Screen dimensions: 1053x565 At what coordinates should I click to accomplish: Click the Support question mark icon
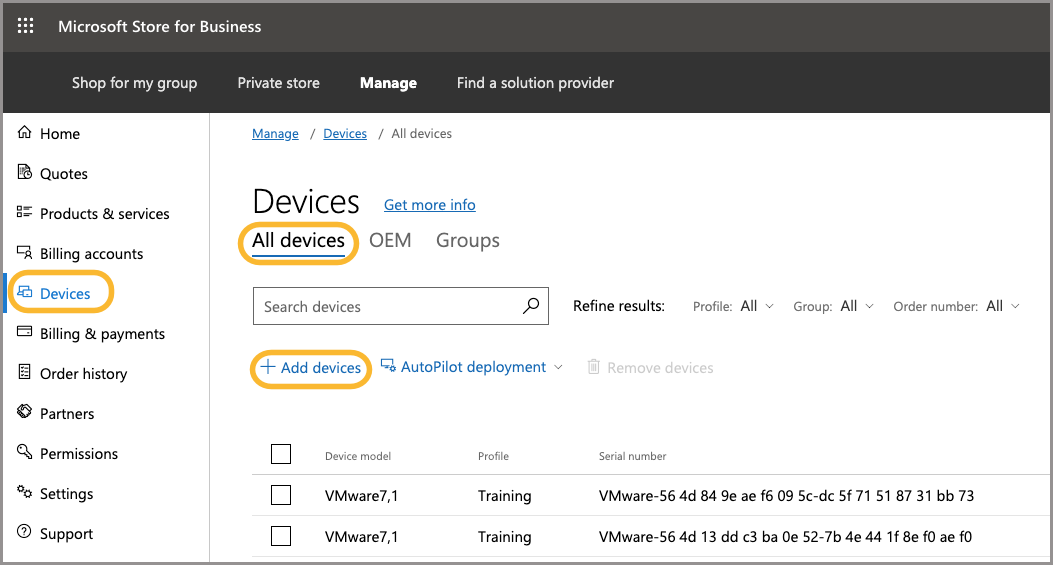25,533
